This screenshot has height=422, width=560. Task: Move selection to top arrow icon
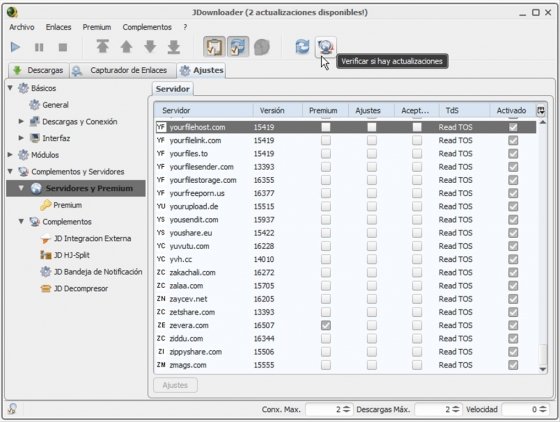point(102,46)
